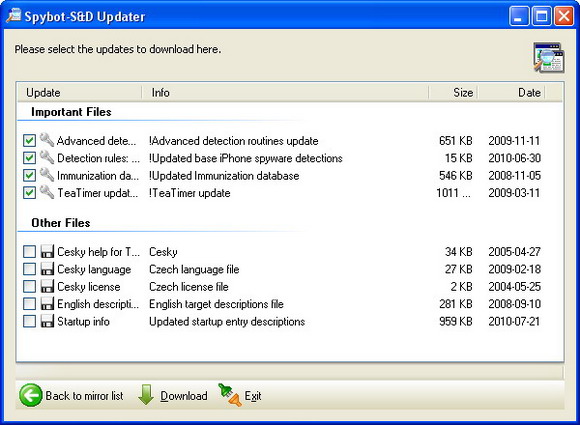Screen dimensions: 580x425
Task: Click the 2005-04-27 date value
Action: 515,252
